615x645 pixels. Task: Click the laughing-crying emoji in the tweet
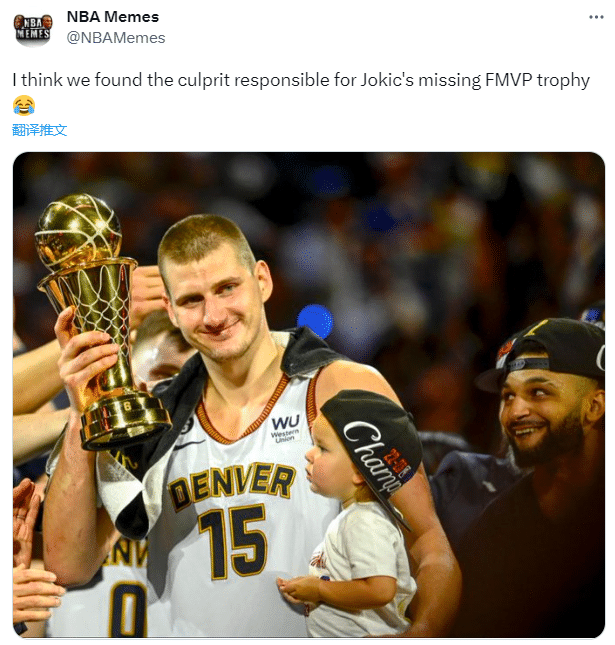click(x=23, y=105)
